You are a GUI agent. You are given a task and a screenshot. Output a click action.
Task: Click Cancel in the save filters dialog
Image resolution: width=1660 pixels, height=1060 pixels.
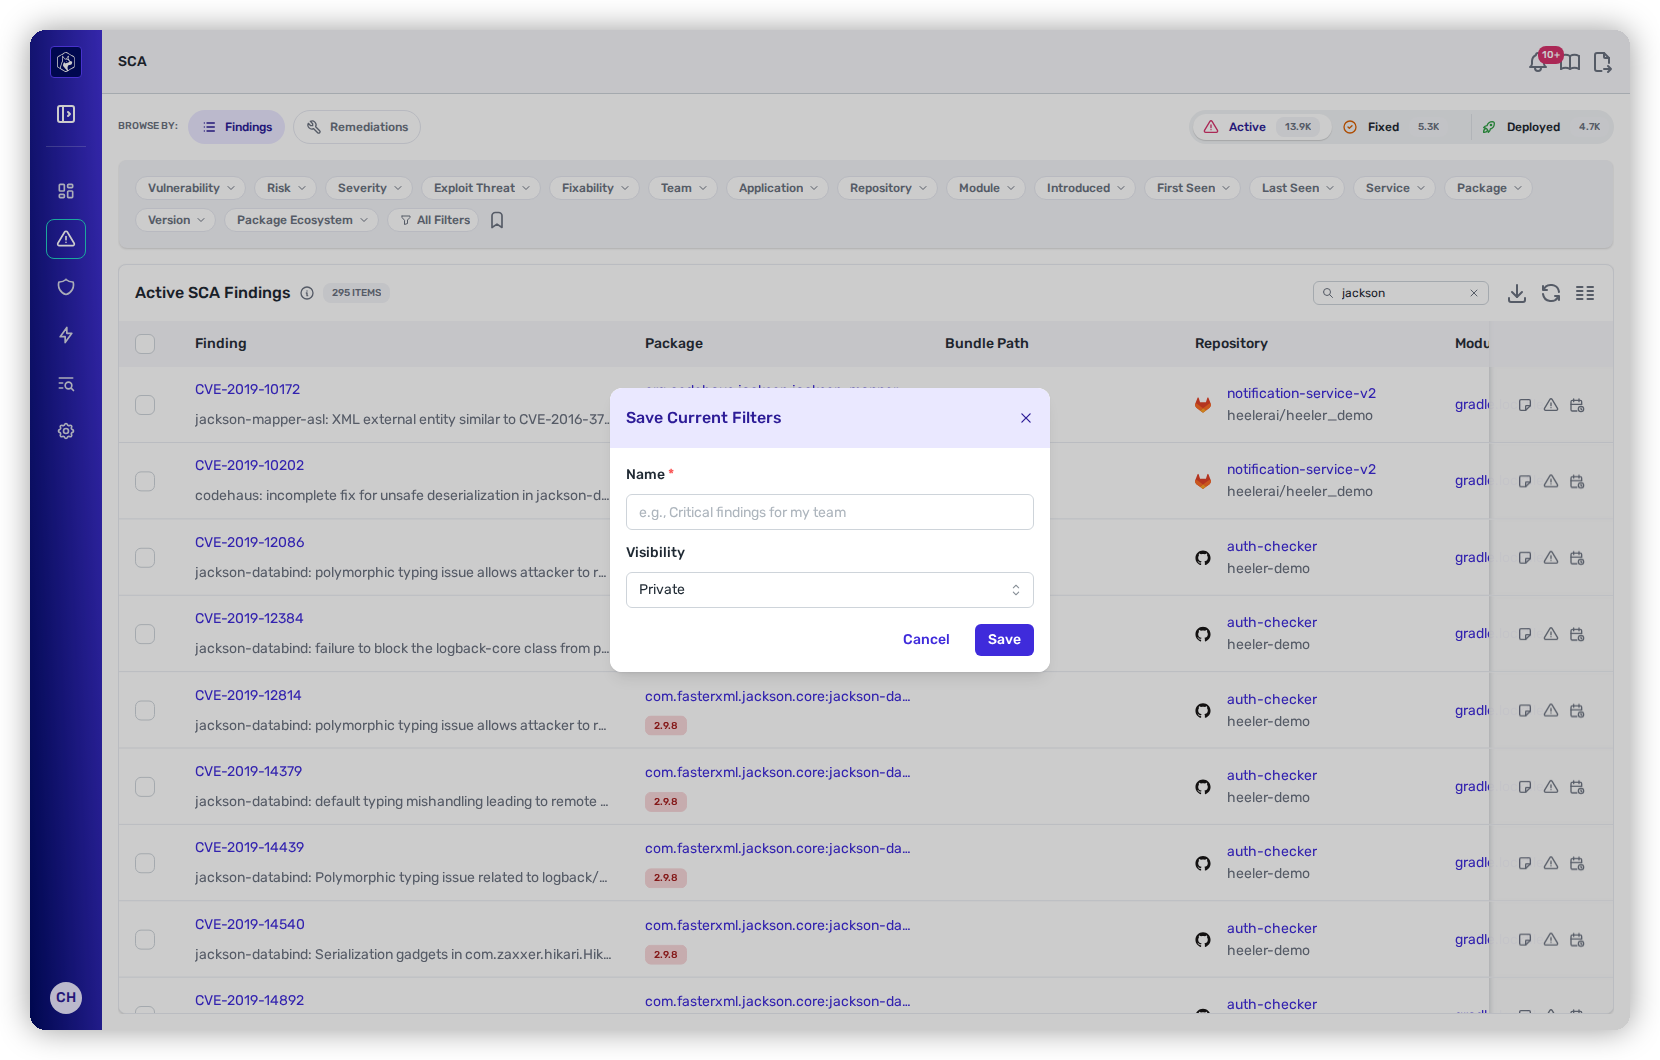click(926, 640)
